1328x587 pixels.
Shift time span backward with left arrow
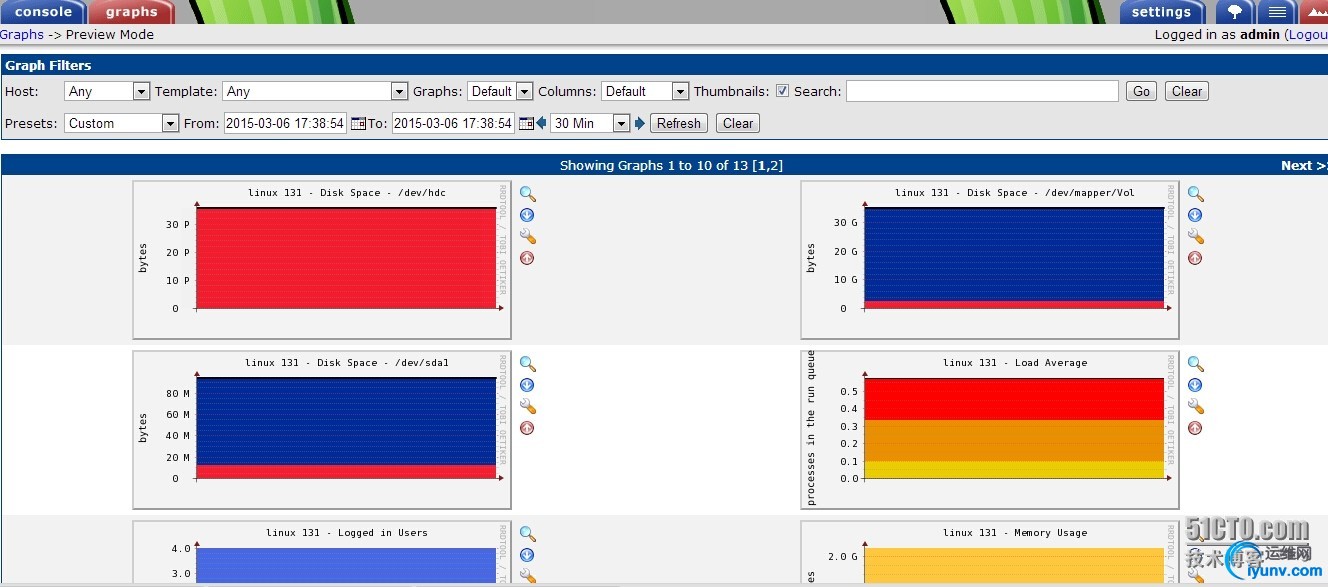coord(541,123)
